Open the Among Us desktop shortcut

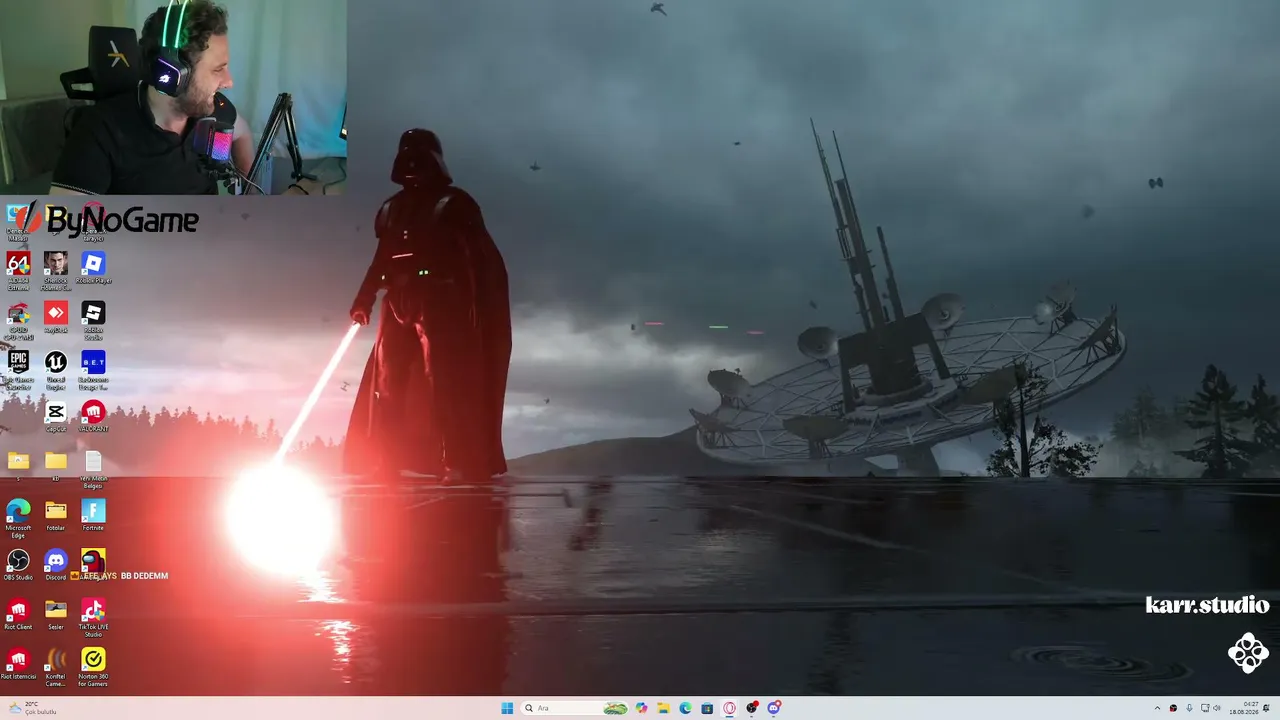tap(93, 563)
